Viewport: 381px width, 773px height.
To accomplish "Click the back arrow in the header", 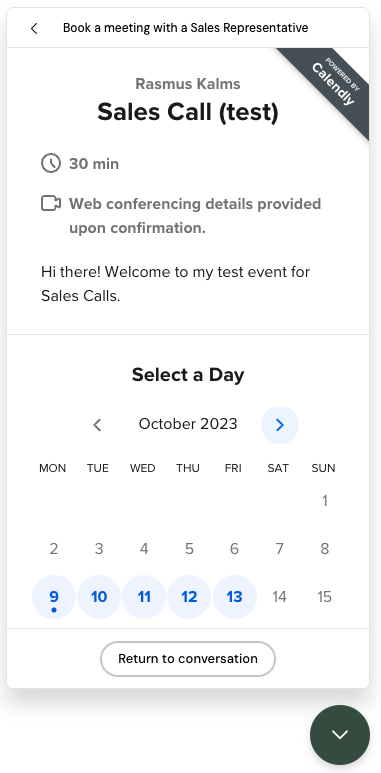I will 34,29.
